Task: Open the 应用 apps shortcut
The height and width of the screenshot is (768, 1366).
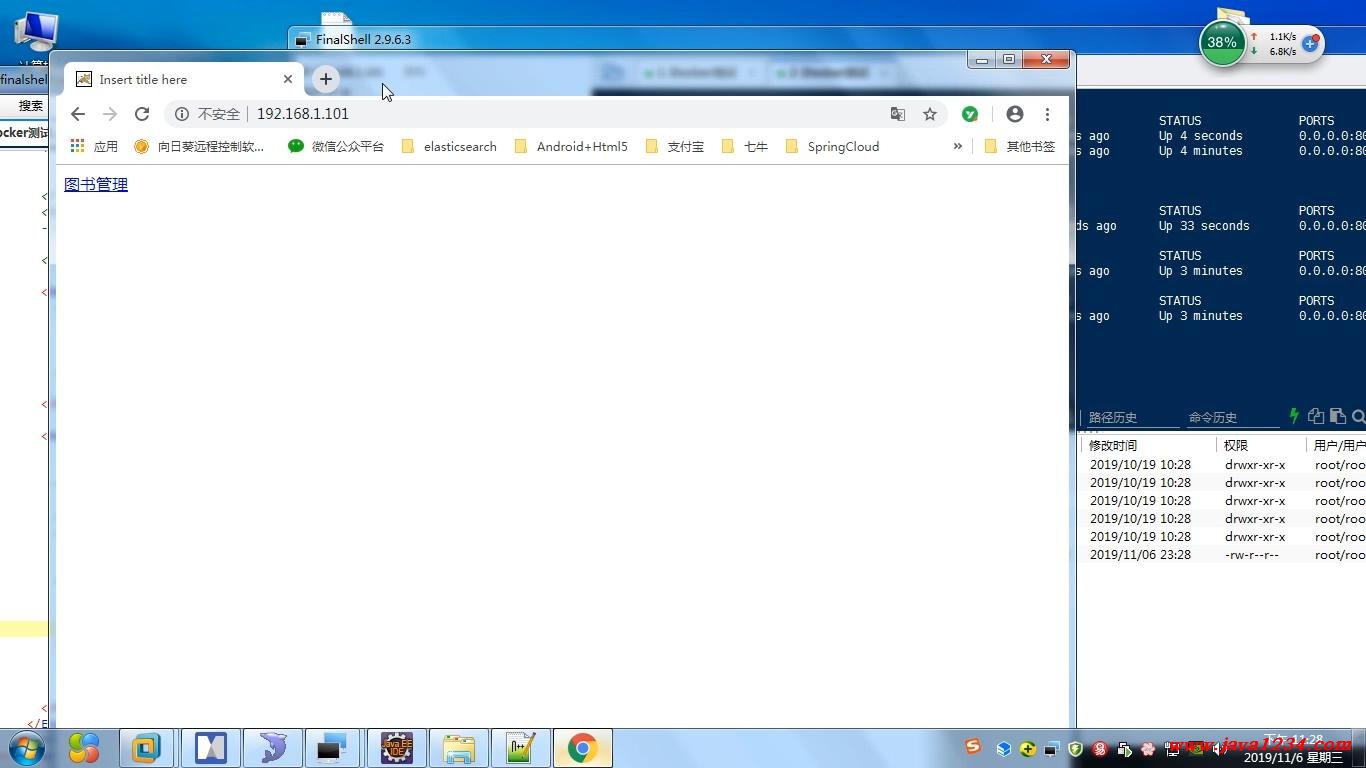Action: click(x=94, y=146)
